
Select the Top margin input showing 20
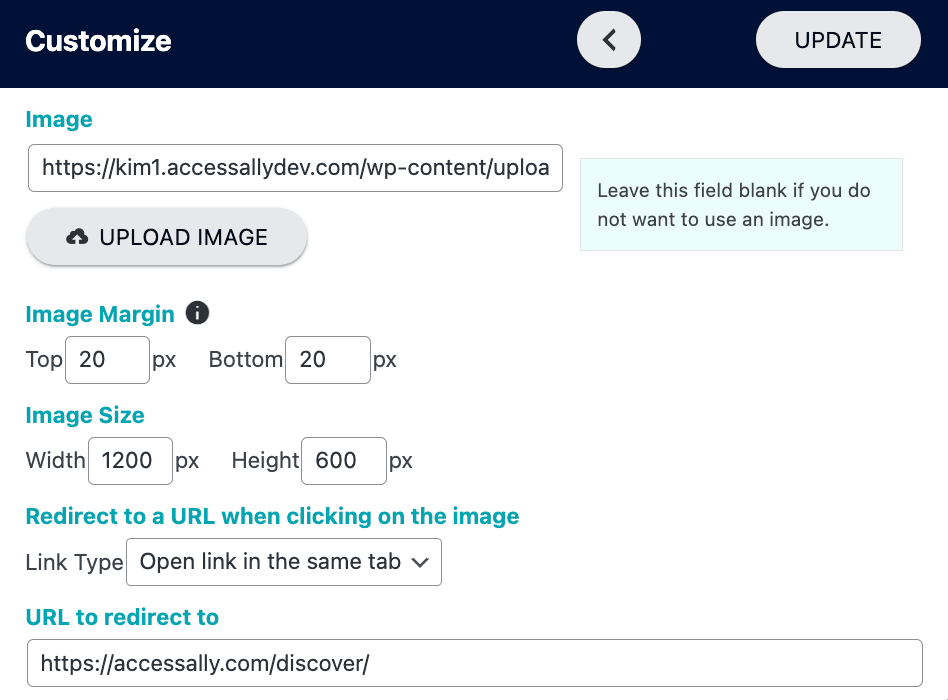tap(107, 359)
